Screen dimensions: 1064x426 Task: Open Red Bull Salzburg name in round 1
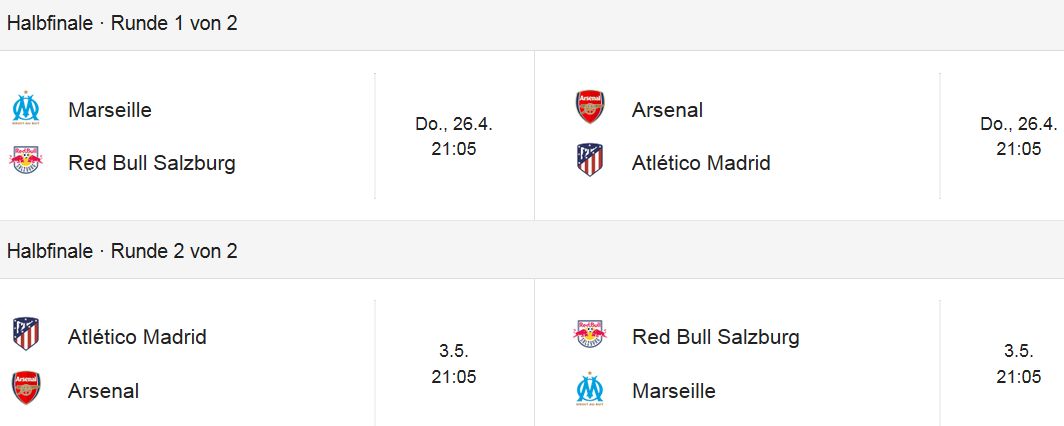(x=152, y=163)
